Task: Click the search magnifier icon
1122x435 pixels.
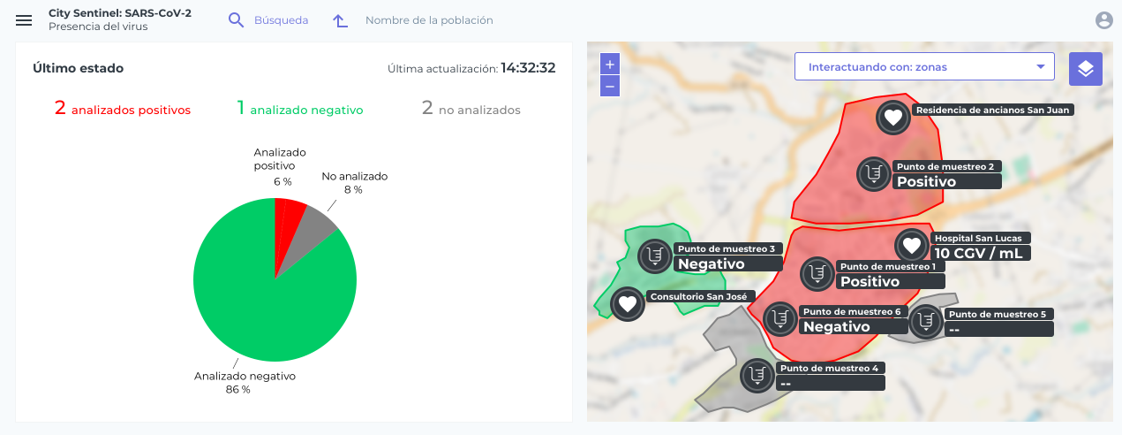Action: (236, 20)
